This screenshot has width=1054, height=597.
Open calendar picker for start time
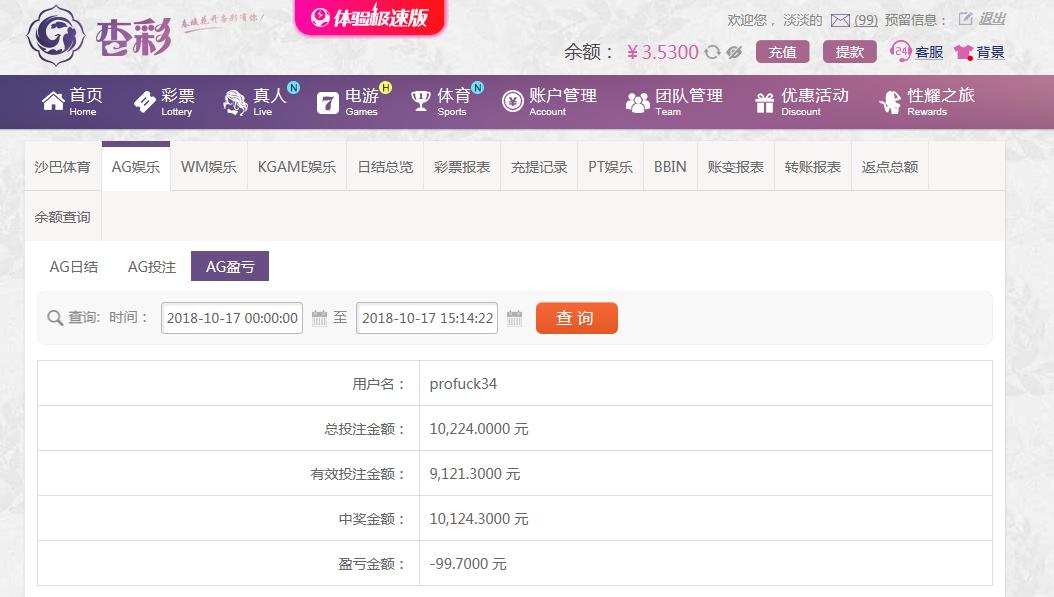(320, 318)
